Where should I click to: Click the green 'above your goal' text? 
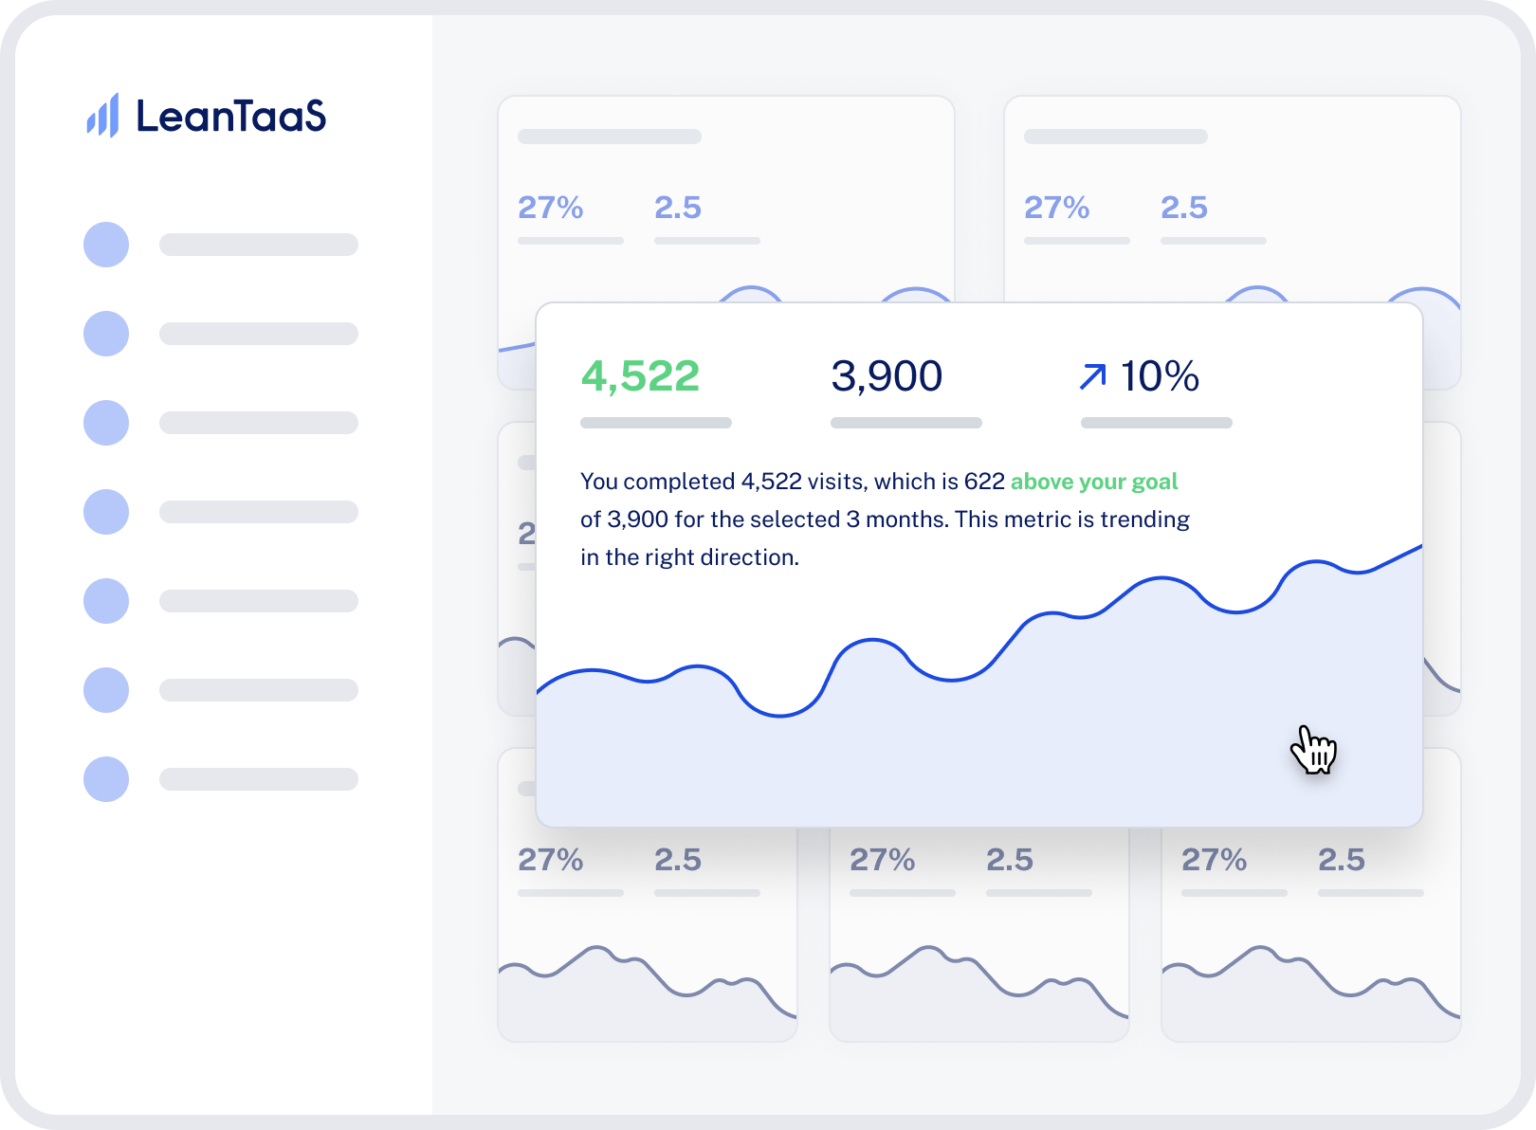pyautogui.click(x=1094, y=482)
